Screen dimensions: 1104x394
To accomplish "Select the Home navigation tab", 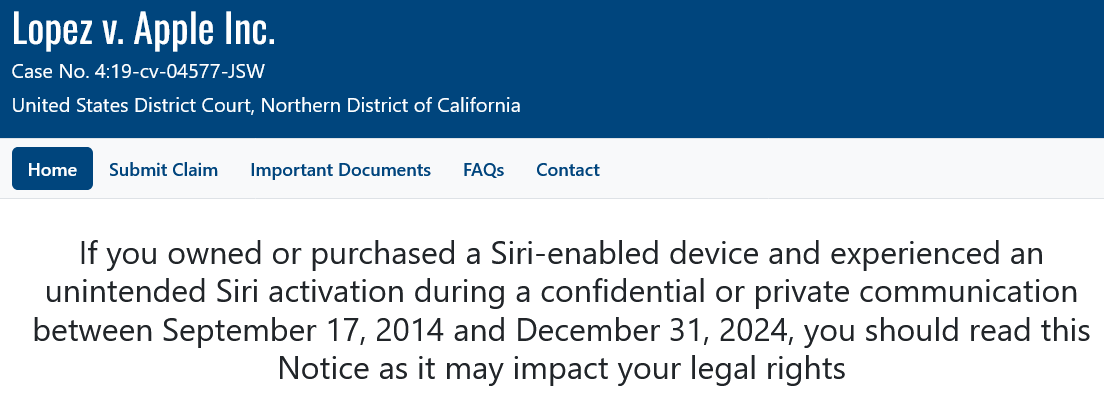I will click(52, 169).
